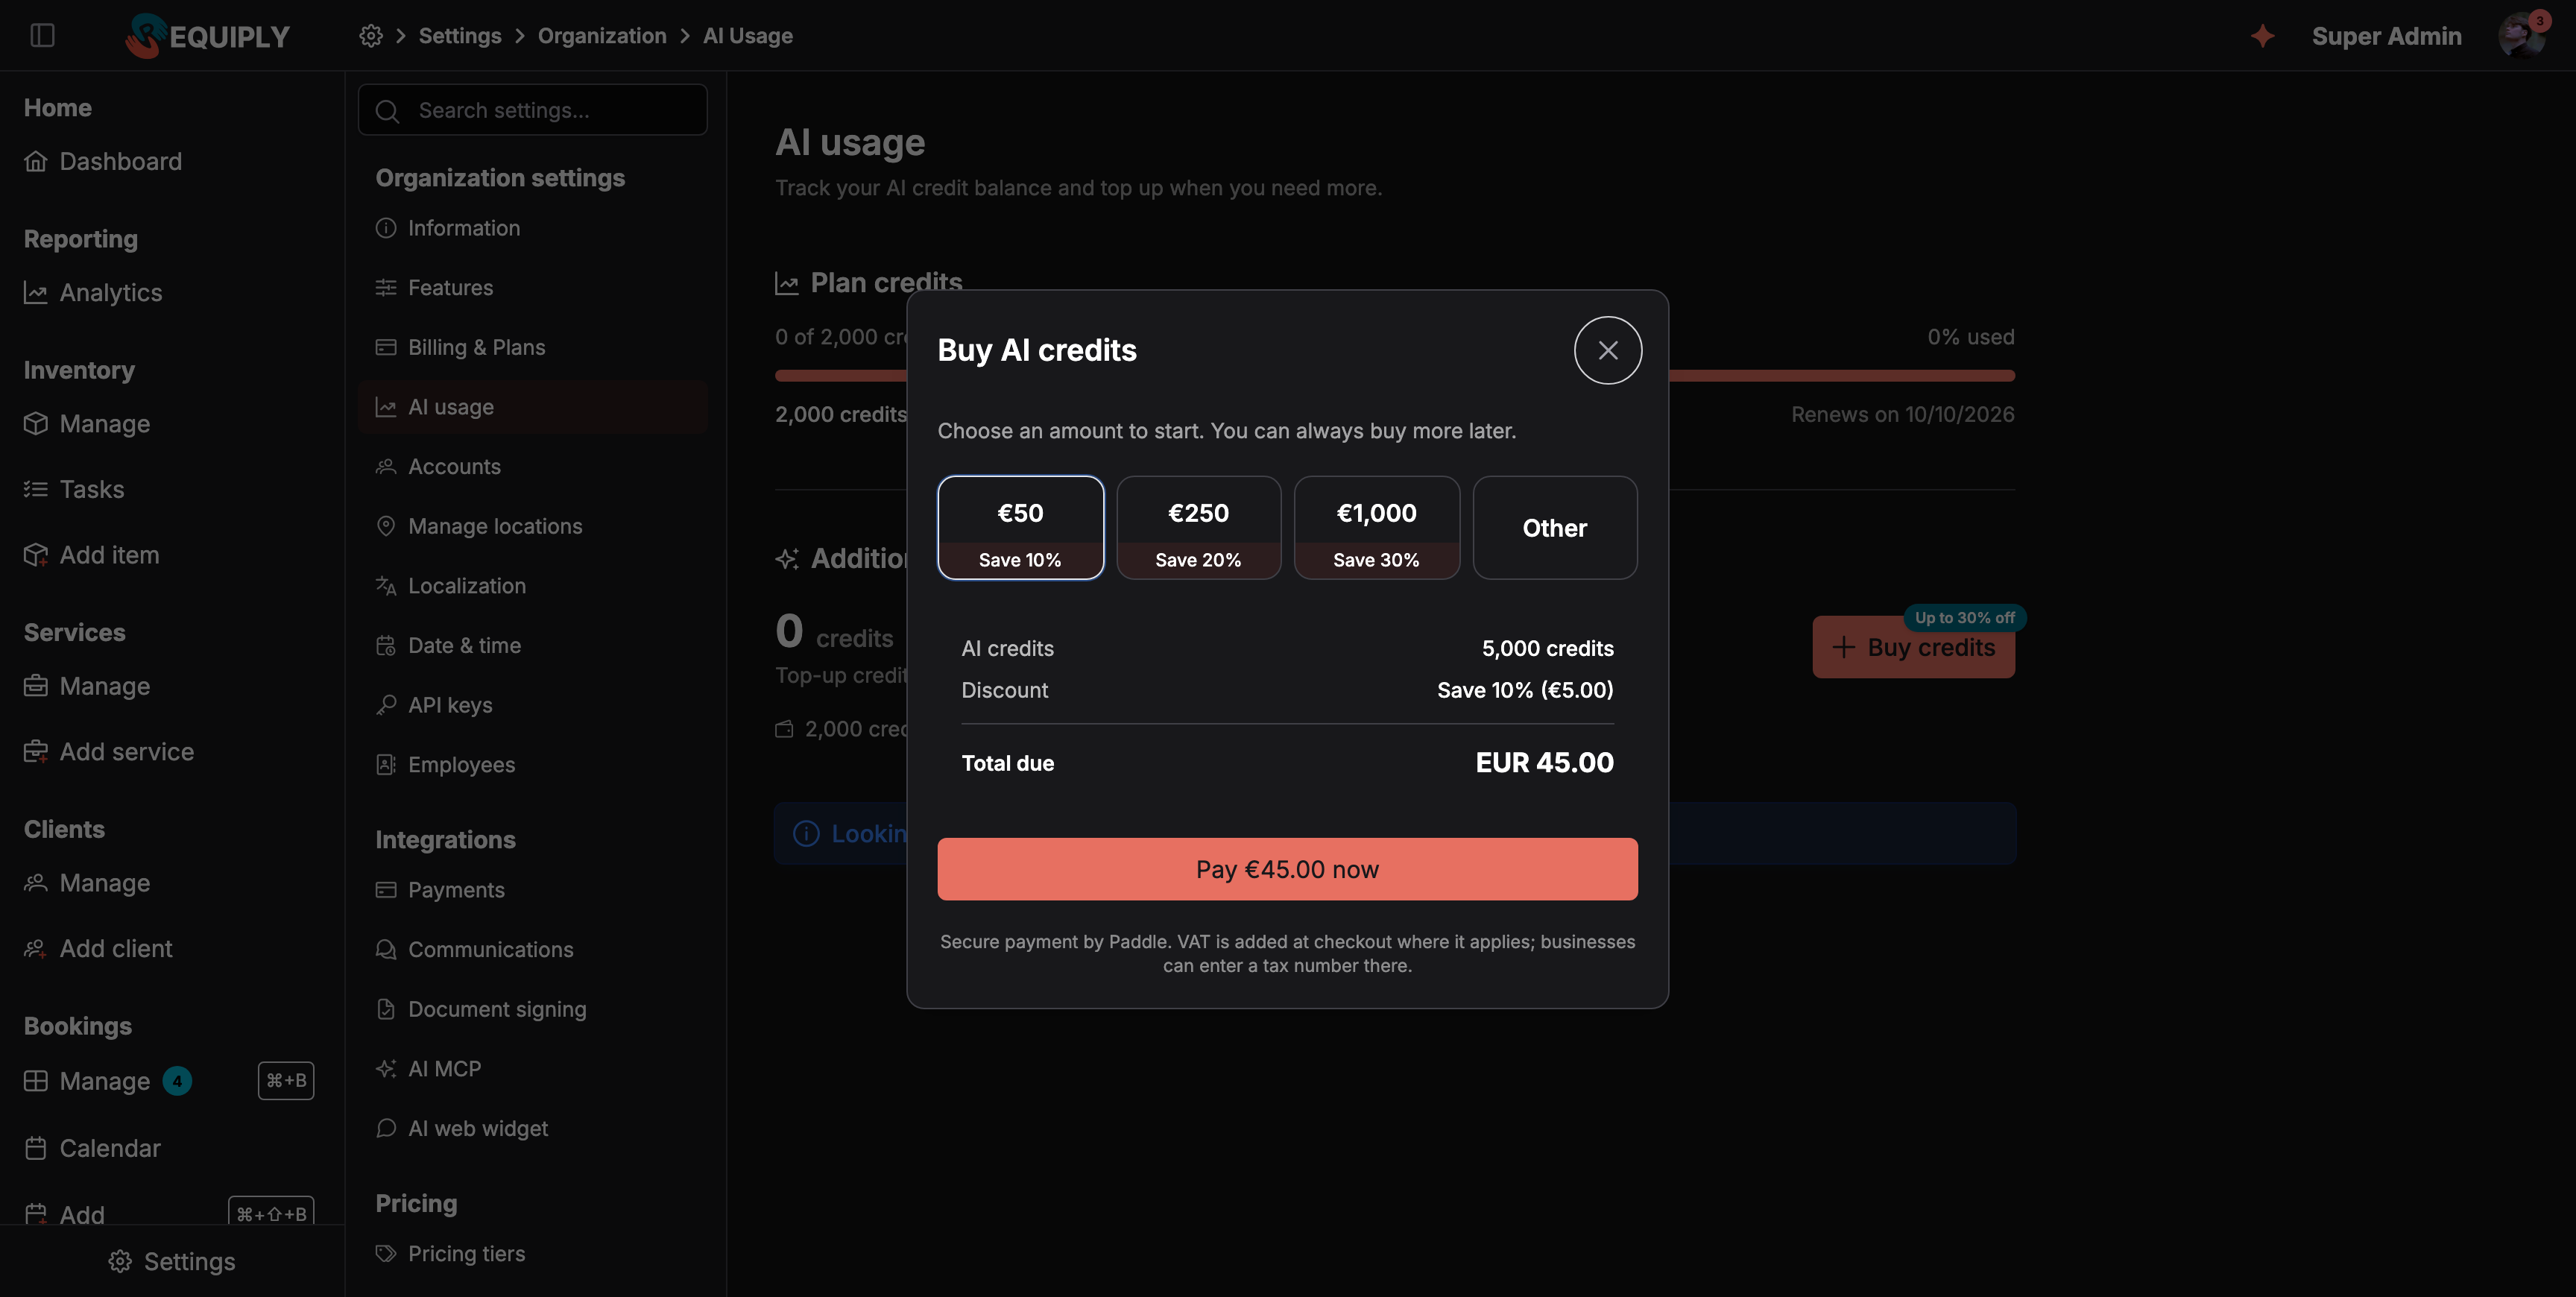Choose the Other amount option

coord(1555,527)
